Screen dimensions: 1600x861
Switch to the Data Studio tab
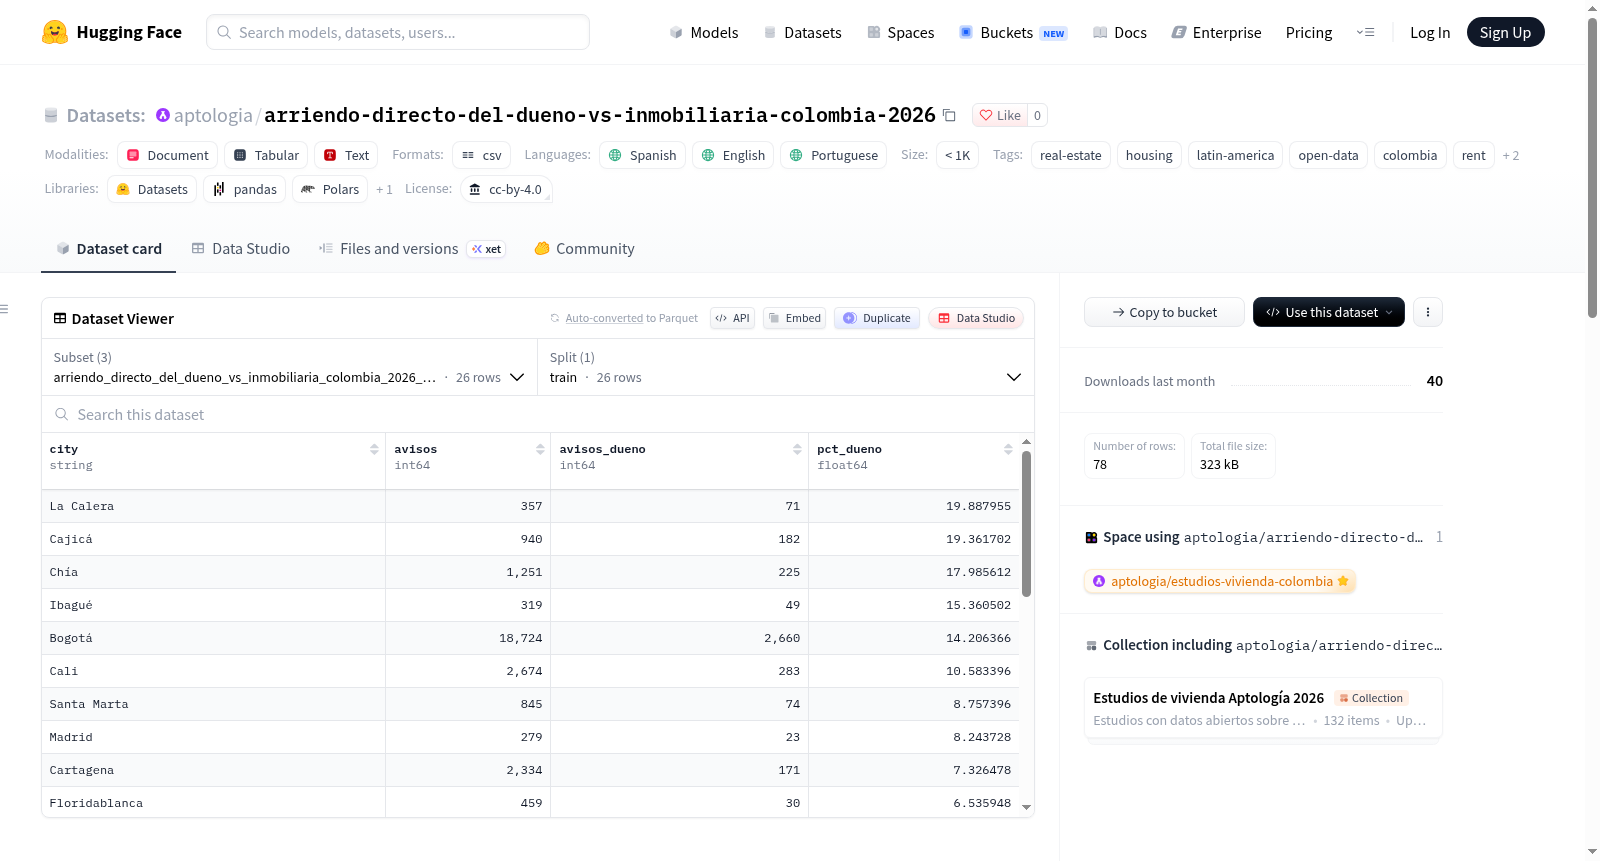[241, 249]
